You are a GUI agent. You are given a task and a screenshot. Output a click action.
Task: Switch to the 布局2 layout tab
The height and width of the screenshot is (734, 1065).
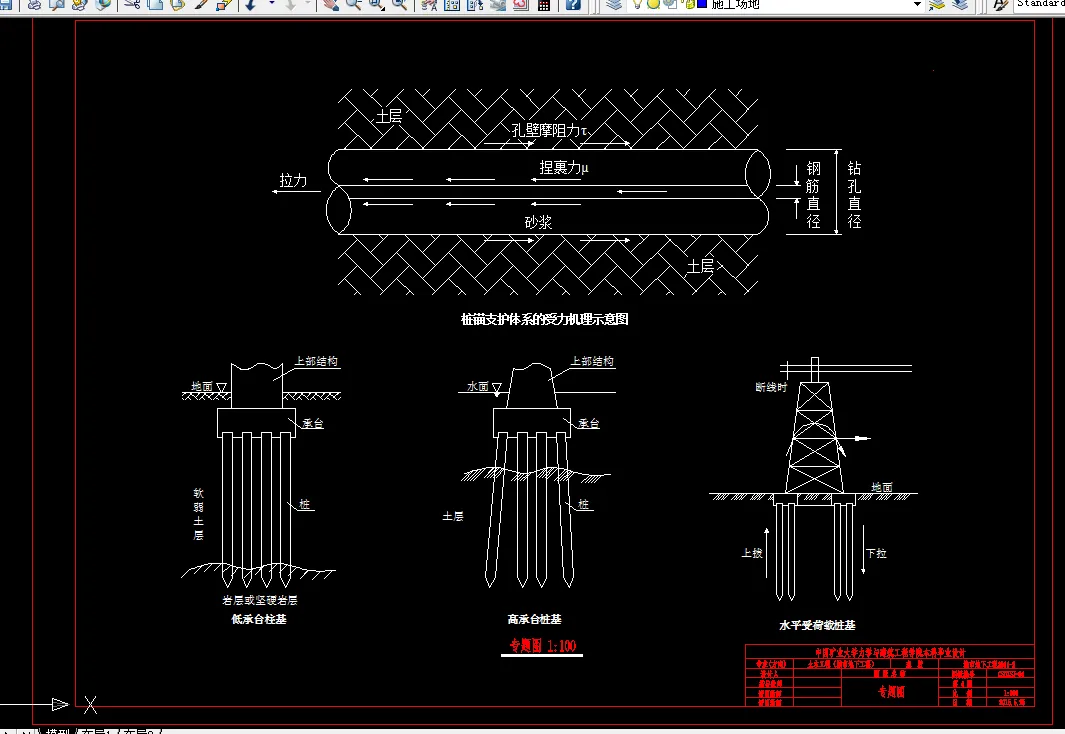click(139, 731)
